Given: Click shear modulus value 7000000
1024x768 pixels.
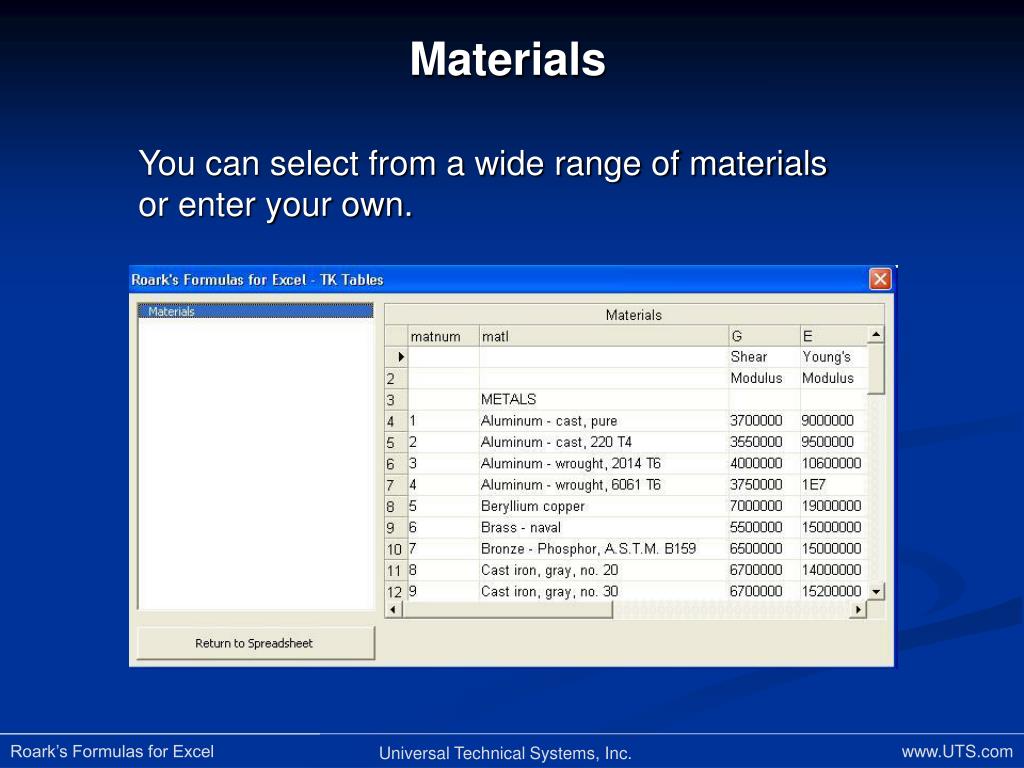Looking at the screenshot, I should (764, 506).
